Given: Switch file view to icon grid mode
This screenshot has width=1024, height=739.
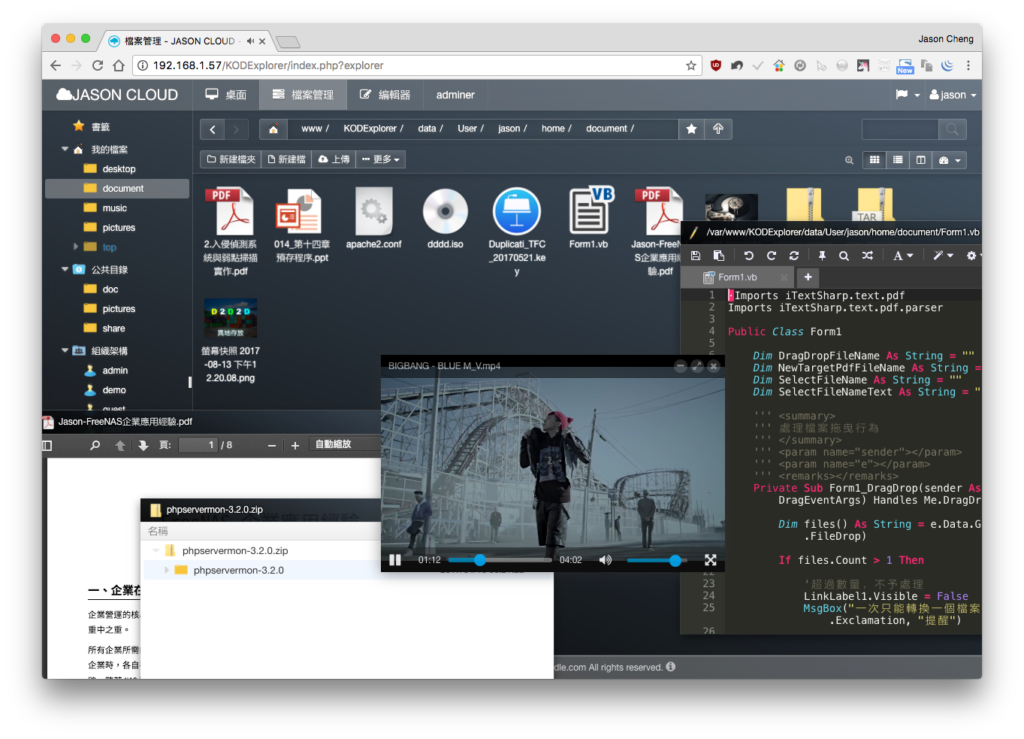Looking at the screenshot, I should 874,160.
